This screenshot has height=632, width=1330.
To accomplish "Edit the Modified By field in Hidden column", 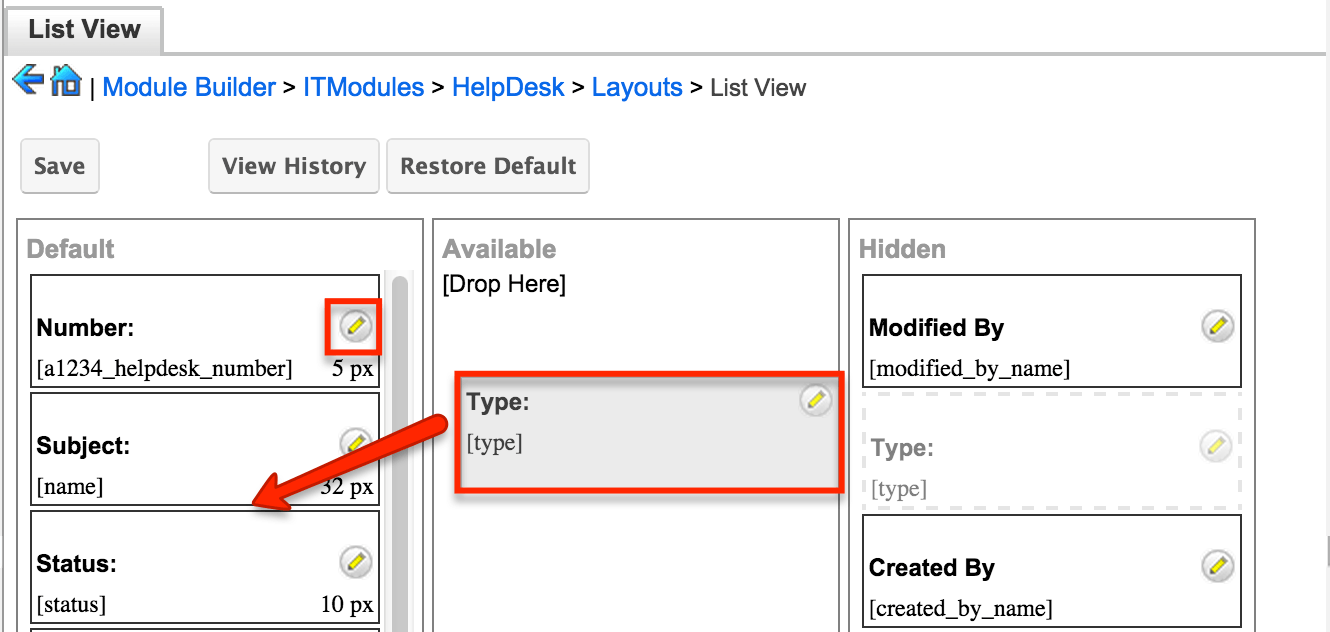I will click(1216, 326).
